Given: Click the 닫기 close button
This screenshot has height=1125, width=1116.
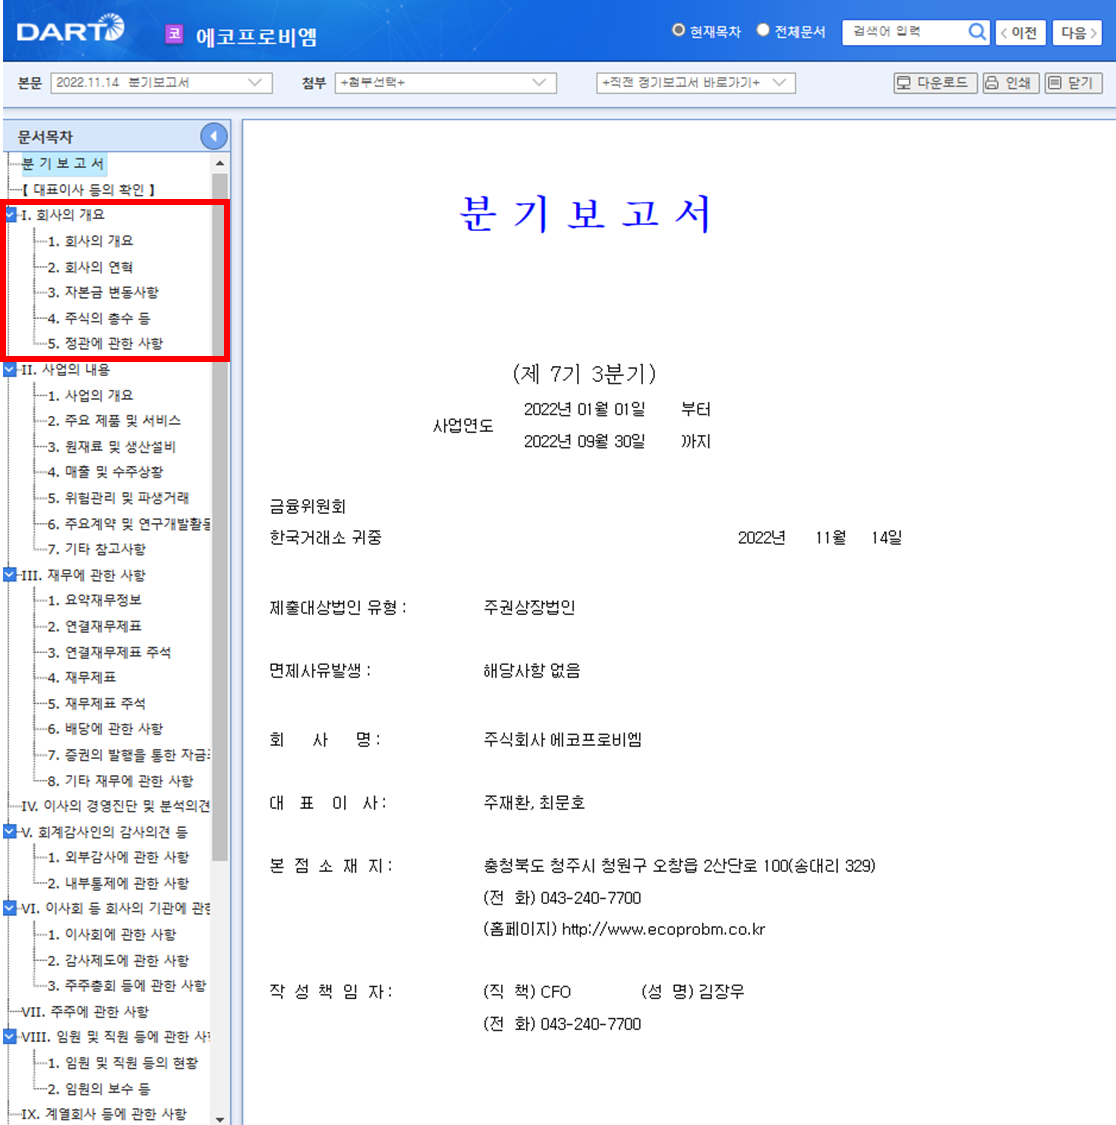Looking at the screenshot, I should 1073,83.
